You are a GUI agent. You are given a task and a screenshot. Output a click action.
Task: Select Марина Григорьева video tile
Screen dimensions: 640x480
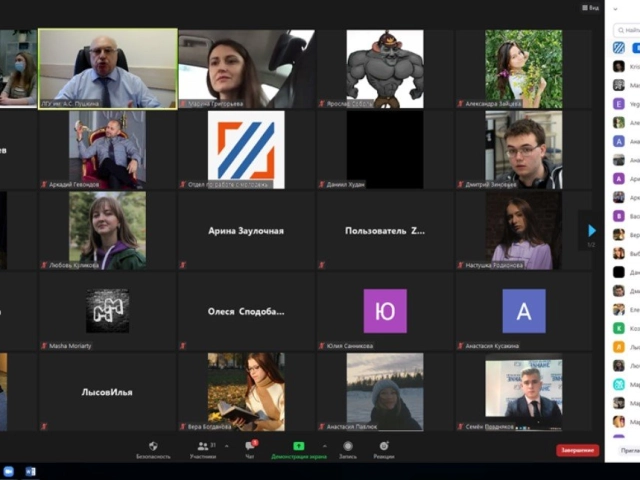[247, 69]
